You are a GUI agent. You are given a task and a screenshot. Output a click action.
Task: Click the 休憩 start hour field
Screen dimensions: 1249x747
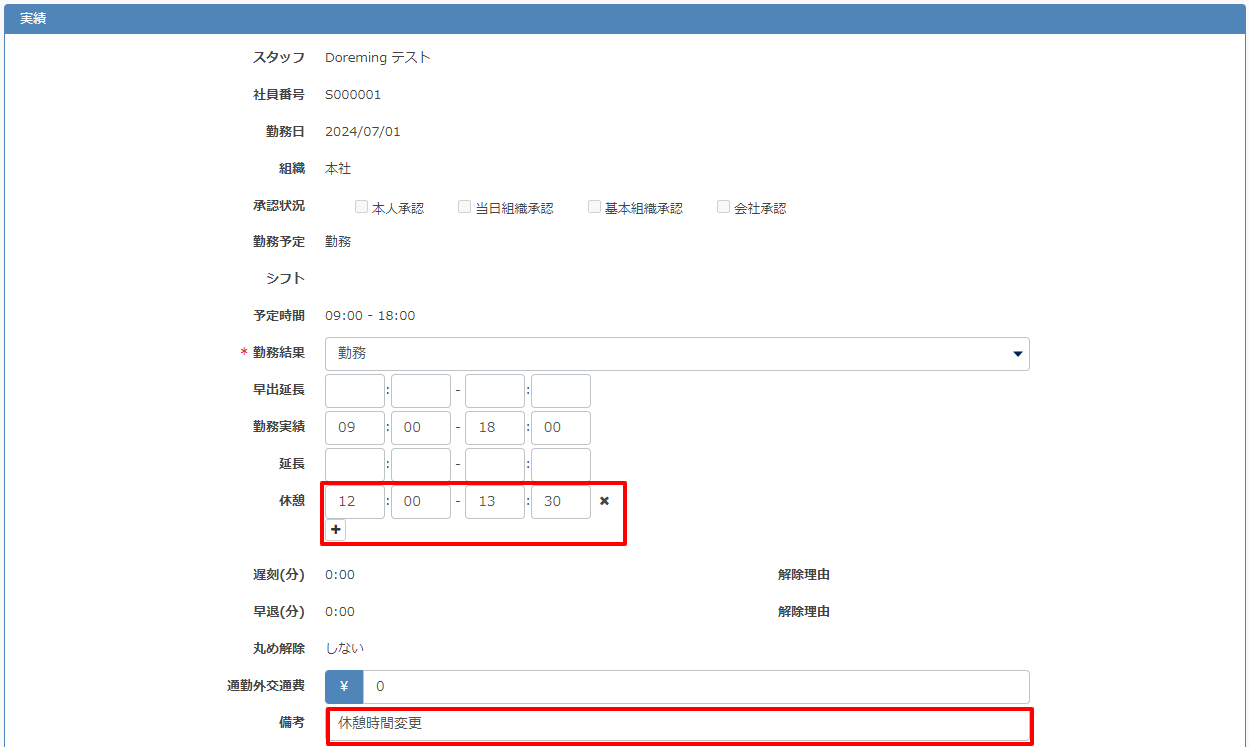click(355, 502)
